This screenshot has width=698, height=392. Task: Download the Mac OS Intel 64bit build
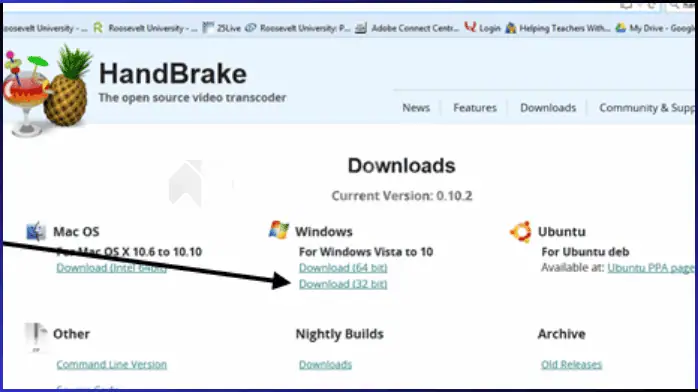tap(111, 268)
